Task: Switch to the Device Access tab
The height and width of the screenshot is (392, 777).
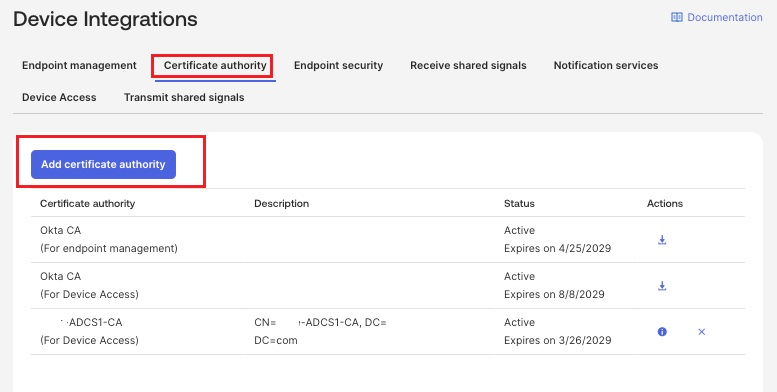Action: pyautogui.click(x=59, y=97)
